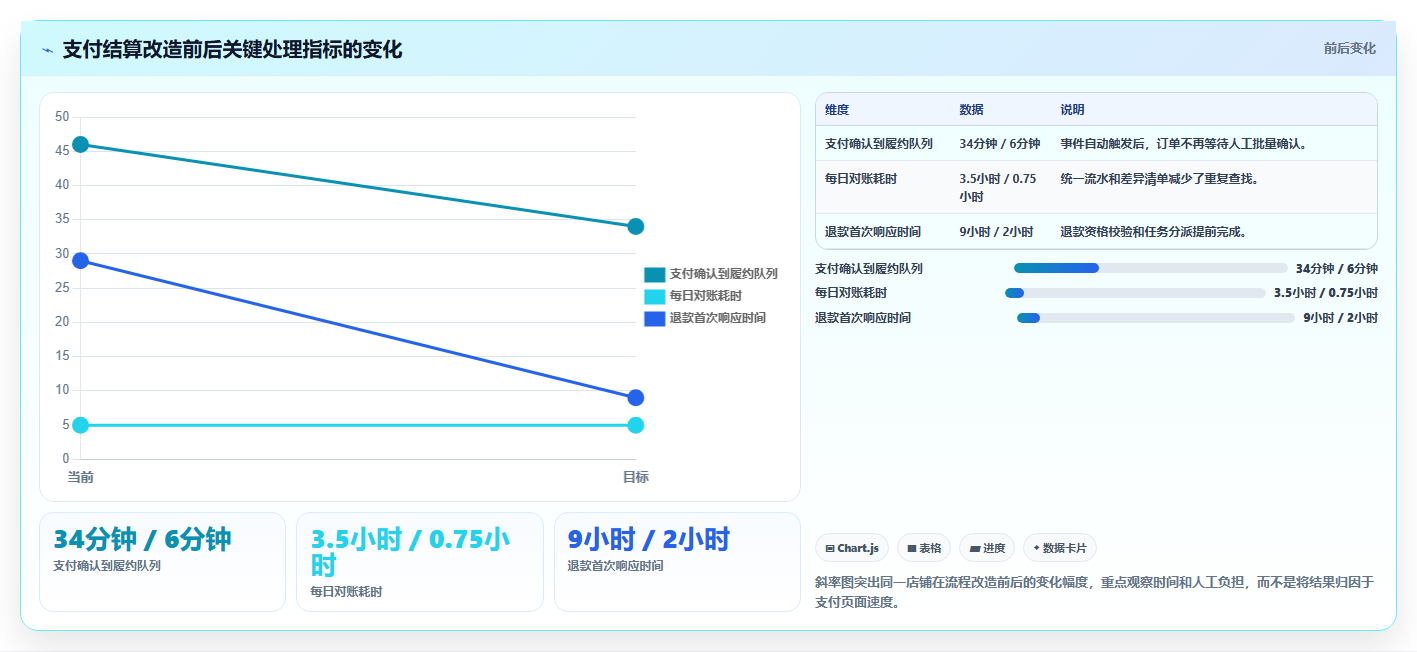Click the teal data point at 34 above 目标

pyautogui.click(x=636, y=227)
